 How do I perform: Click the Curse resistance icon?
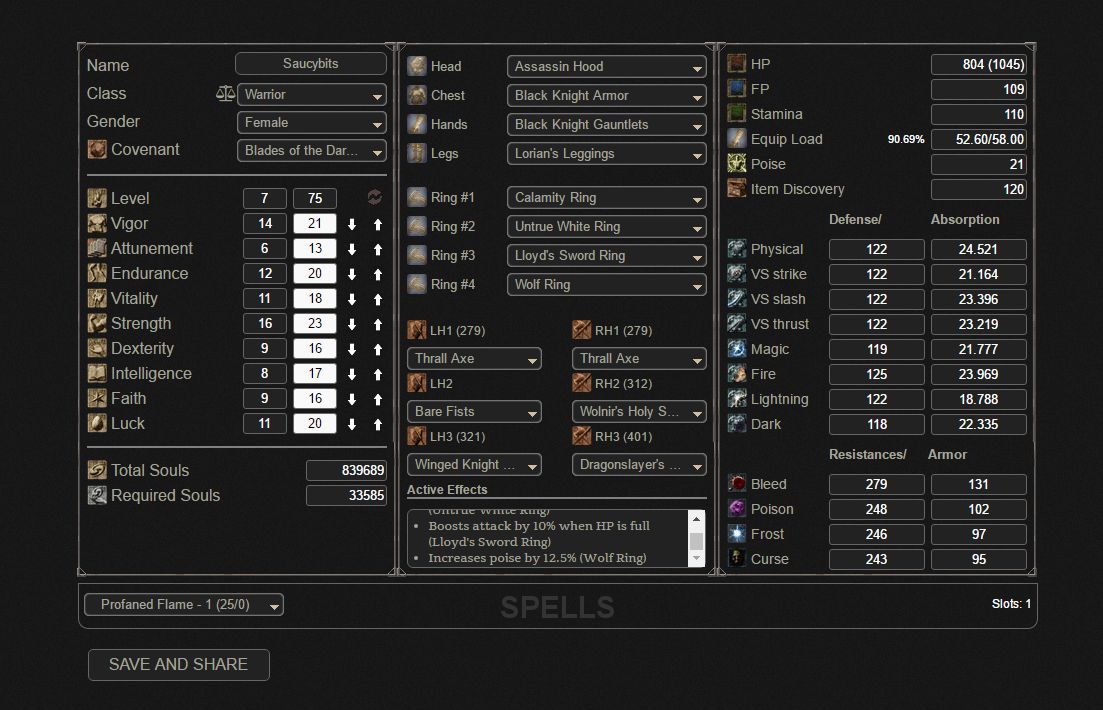tap(737, 558)
